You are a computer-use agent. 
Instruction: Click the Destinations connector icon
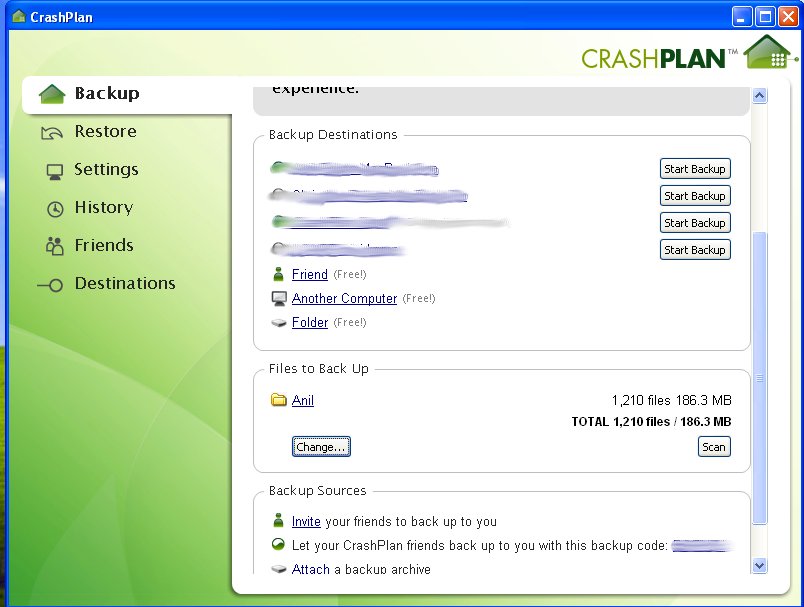click(50, 285)
